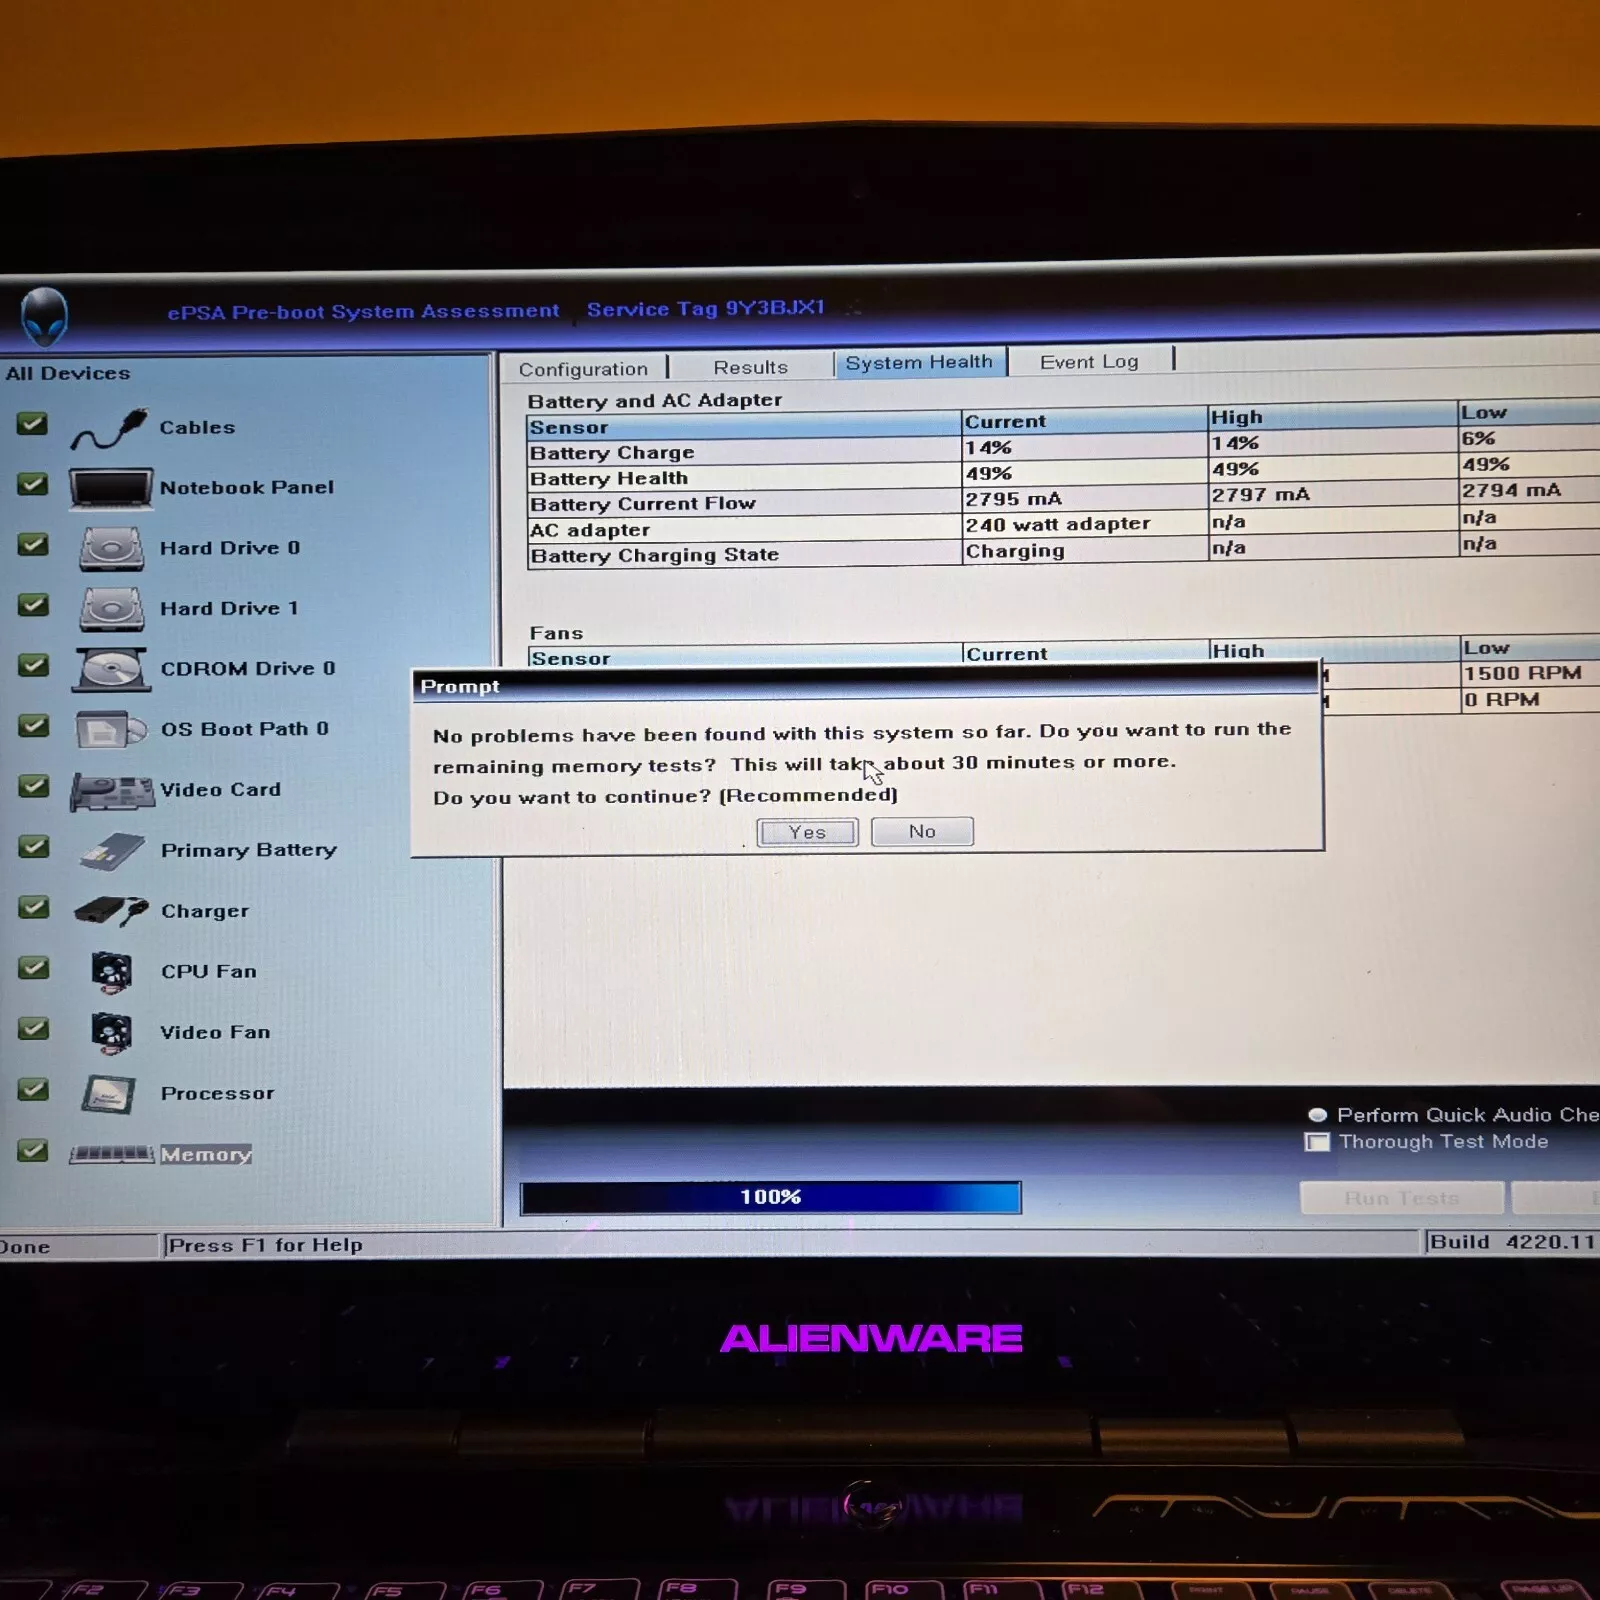Click the Run Tests button
1600x1600 pixels.
pyautogui.click(x=1401, y=1197)
